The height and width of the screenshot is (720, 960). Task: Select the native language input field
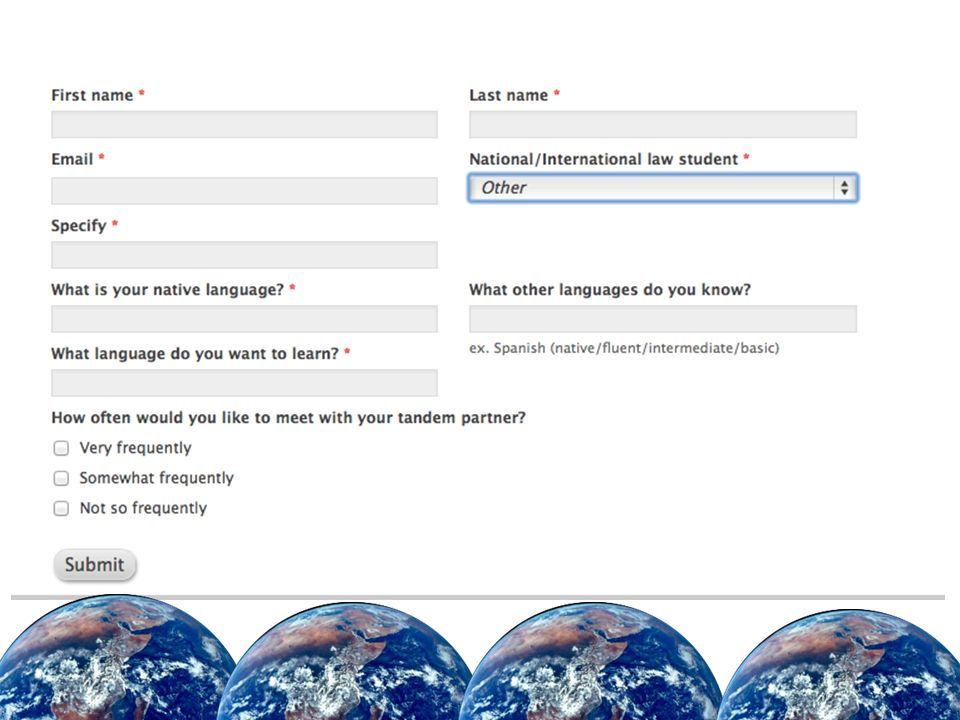[244, 319]
